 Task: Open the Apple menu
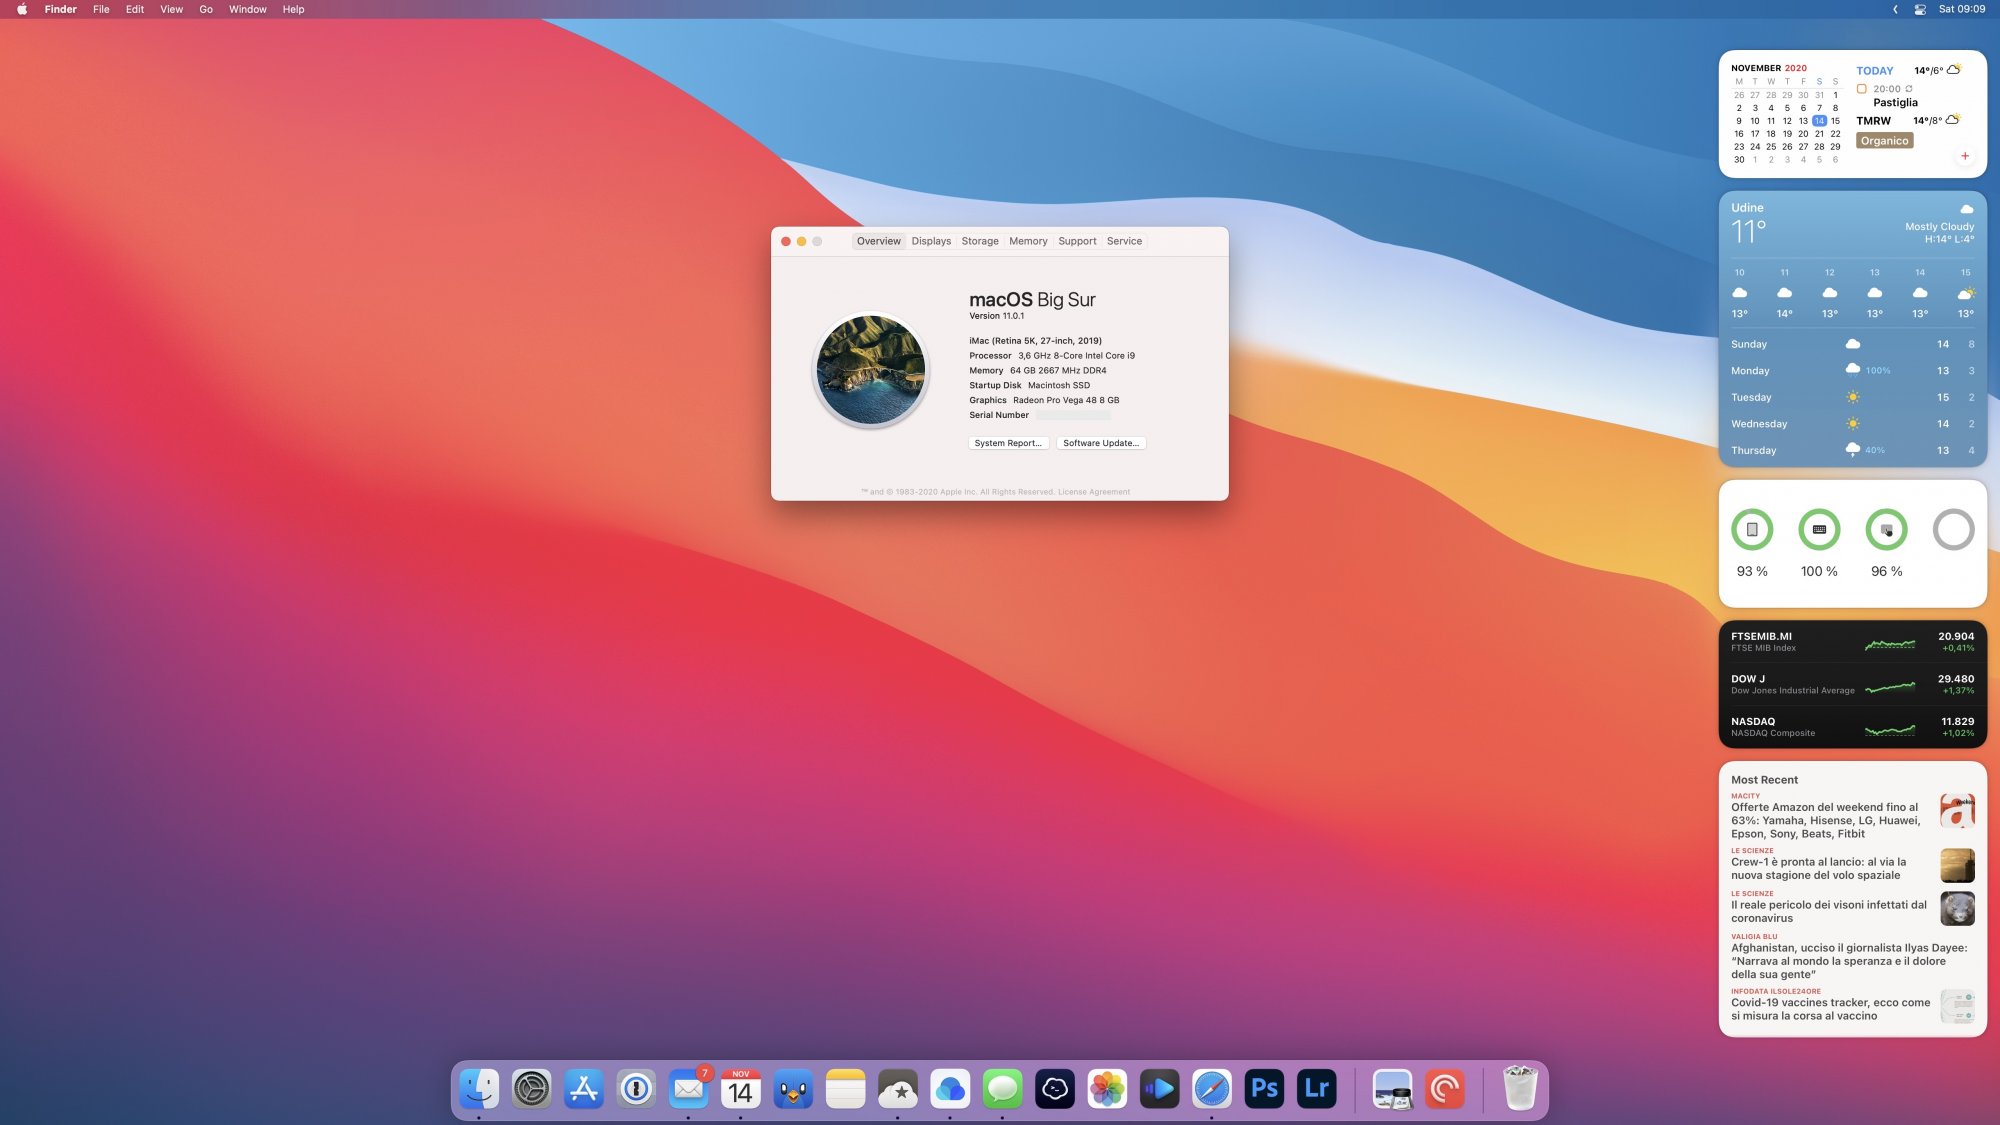pyautogui.click(x=22, y=9)
